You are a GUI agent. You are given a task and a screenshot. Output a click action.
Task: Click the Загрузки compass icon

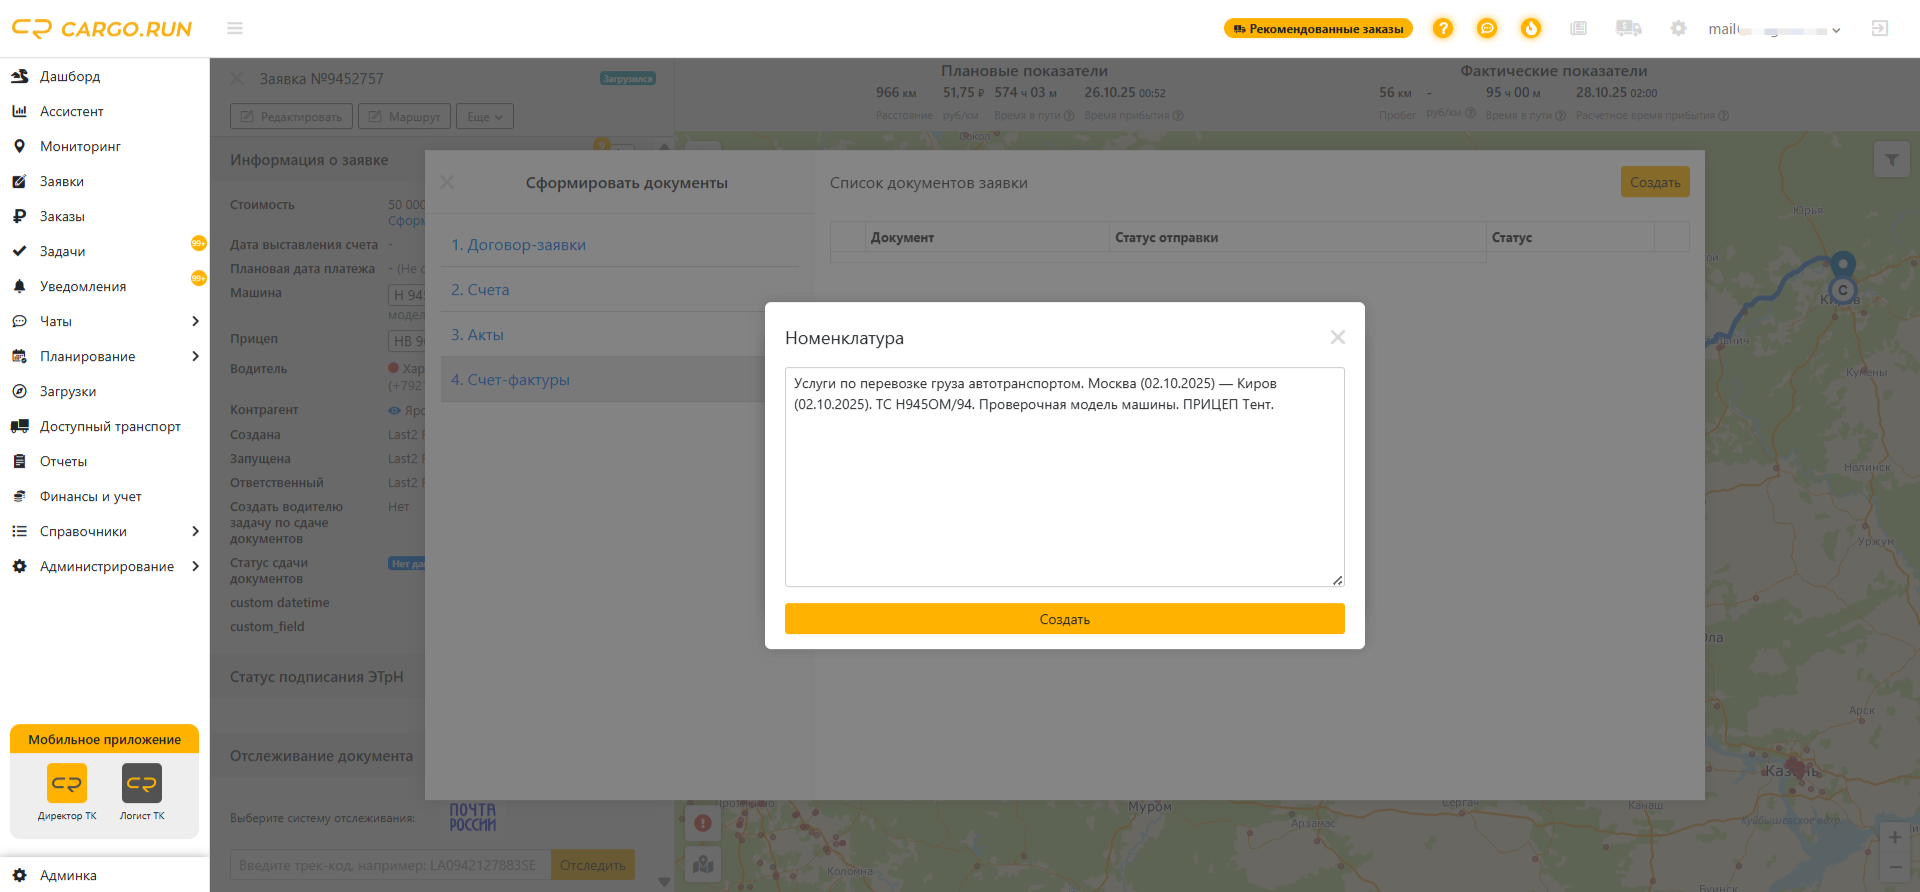coord(19,391)
